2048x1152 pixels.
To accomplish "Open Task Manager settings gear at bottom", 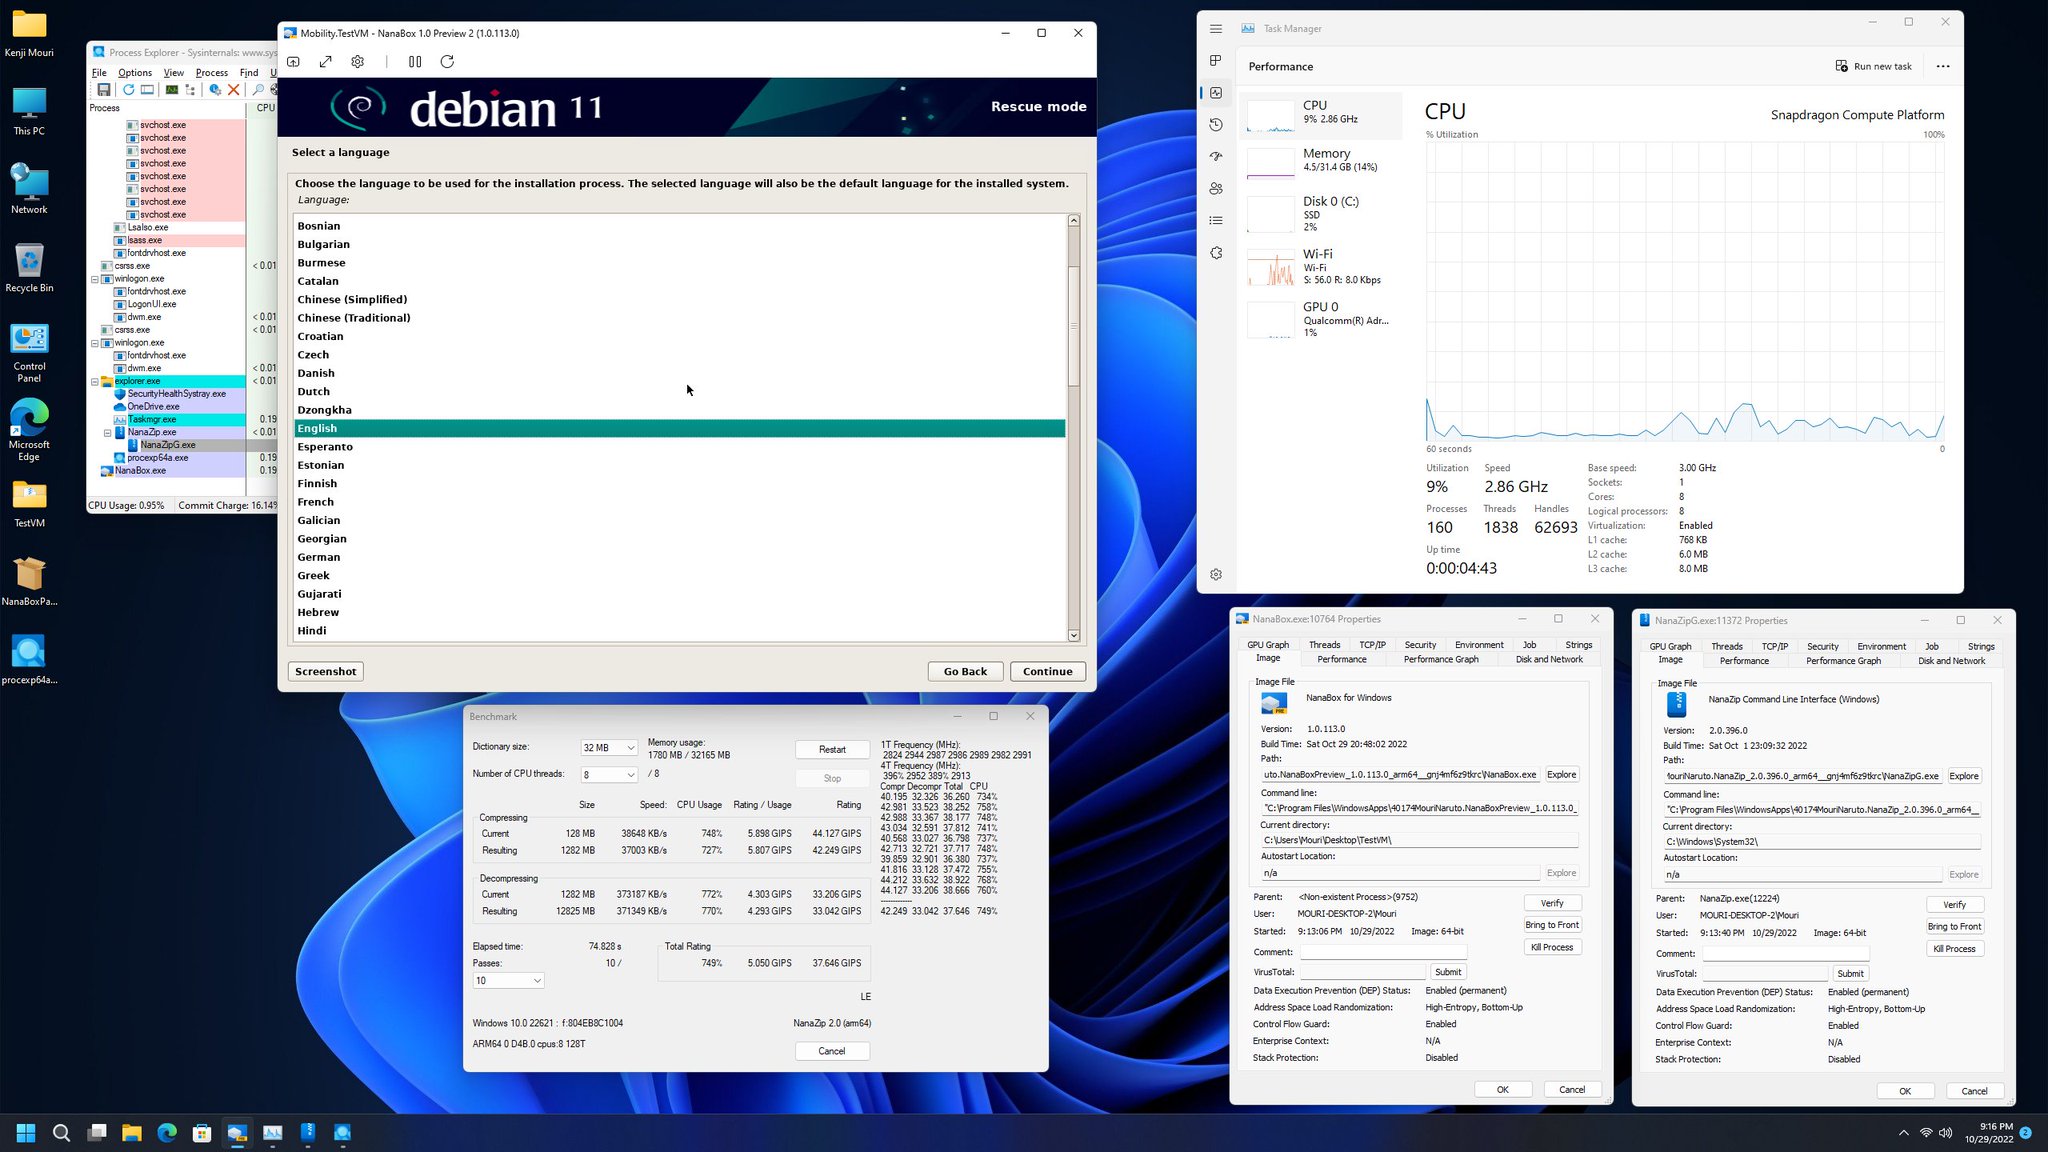I will 1216,574.
